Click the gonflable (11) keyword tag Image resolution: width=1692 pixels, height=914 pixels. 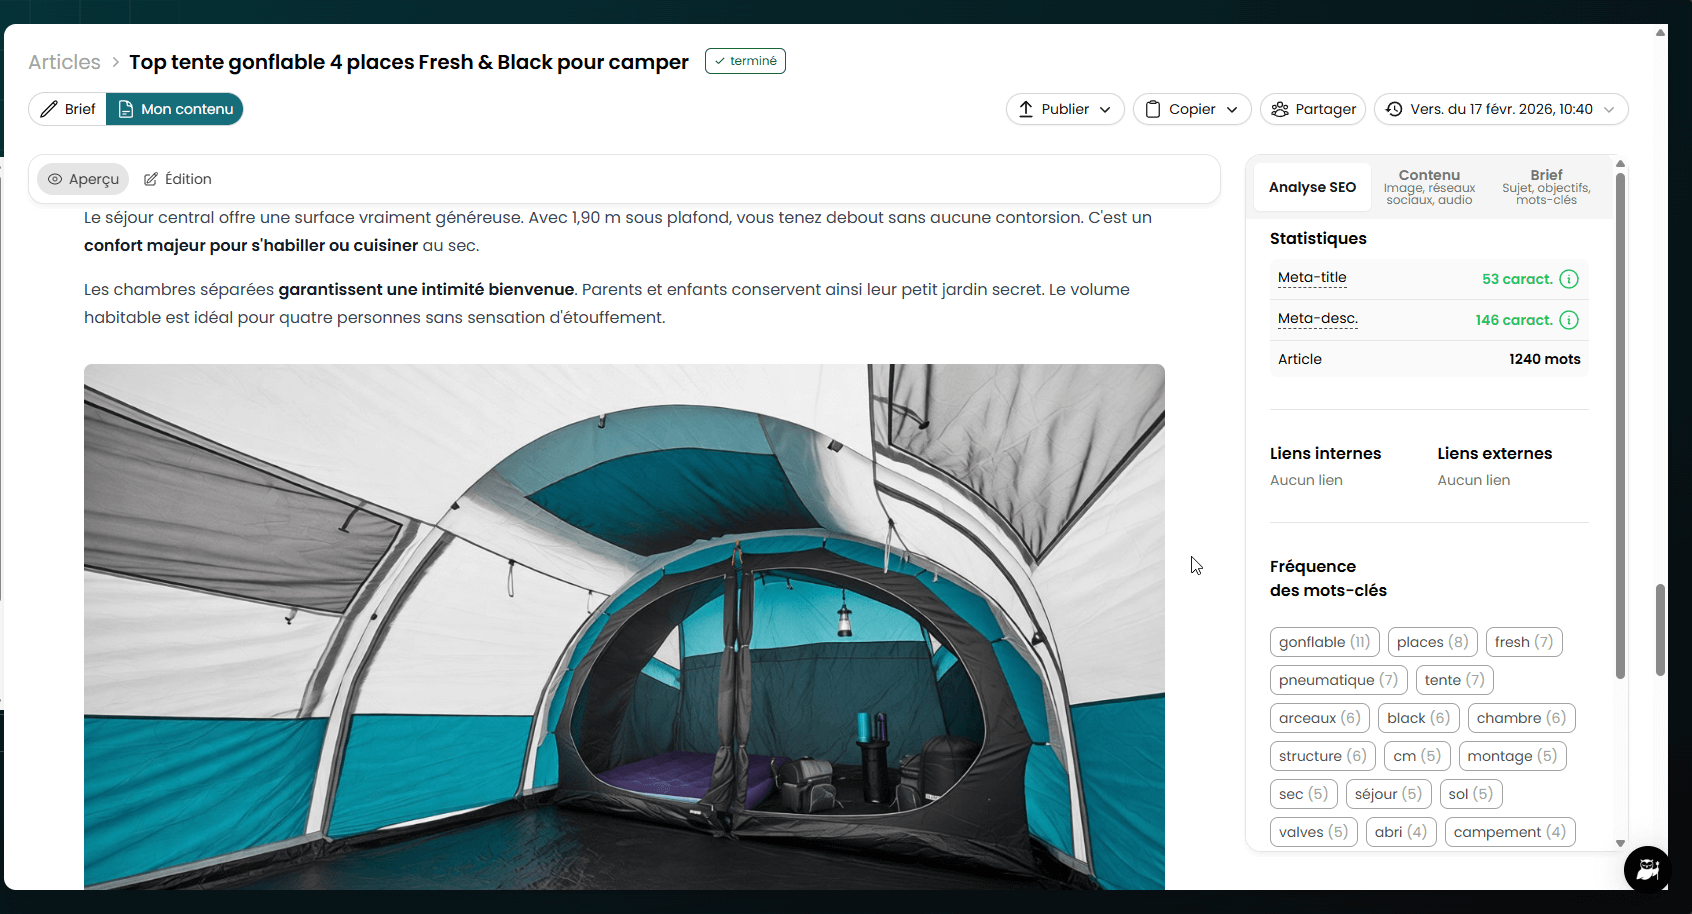1324,642
